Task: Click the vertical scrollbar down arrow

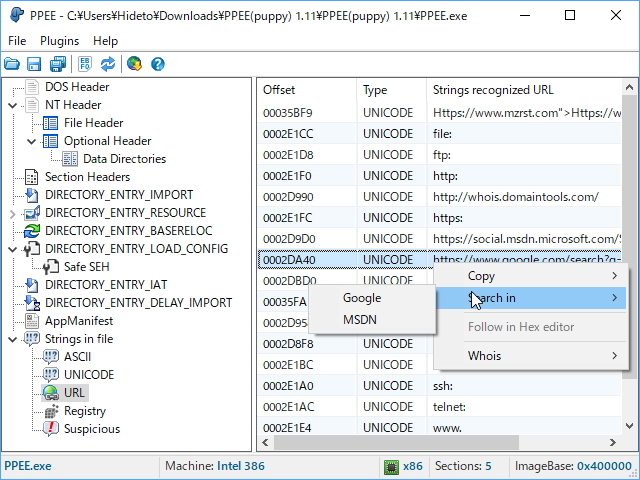Action: pyautogui.click(x=629, y=426)
